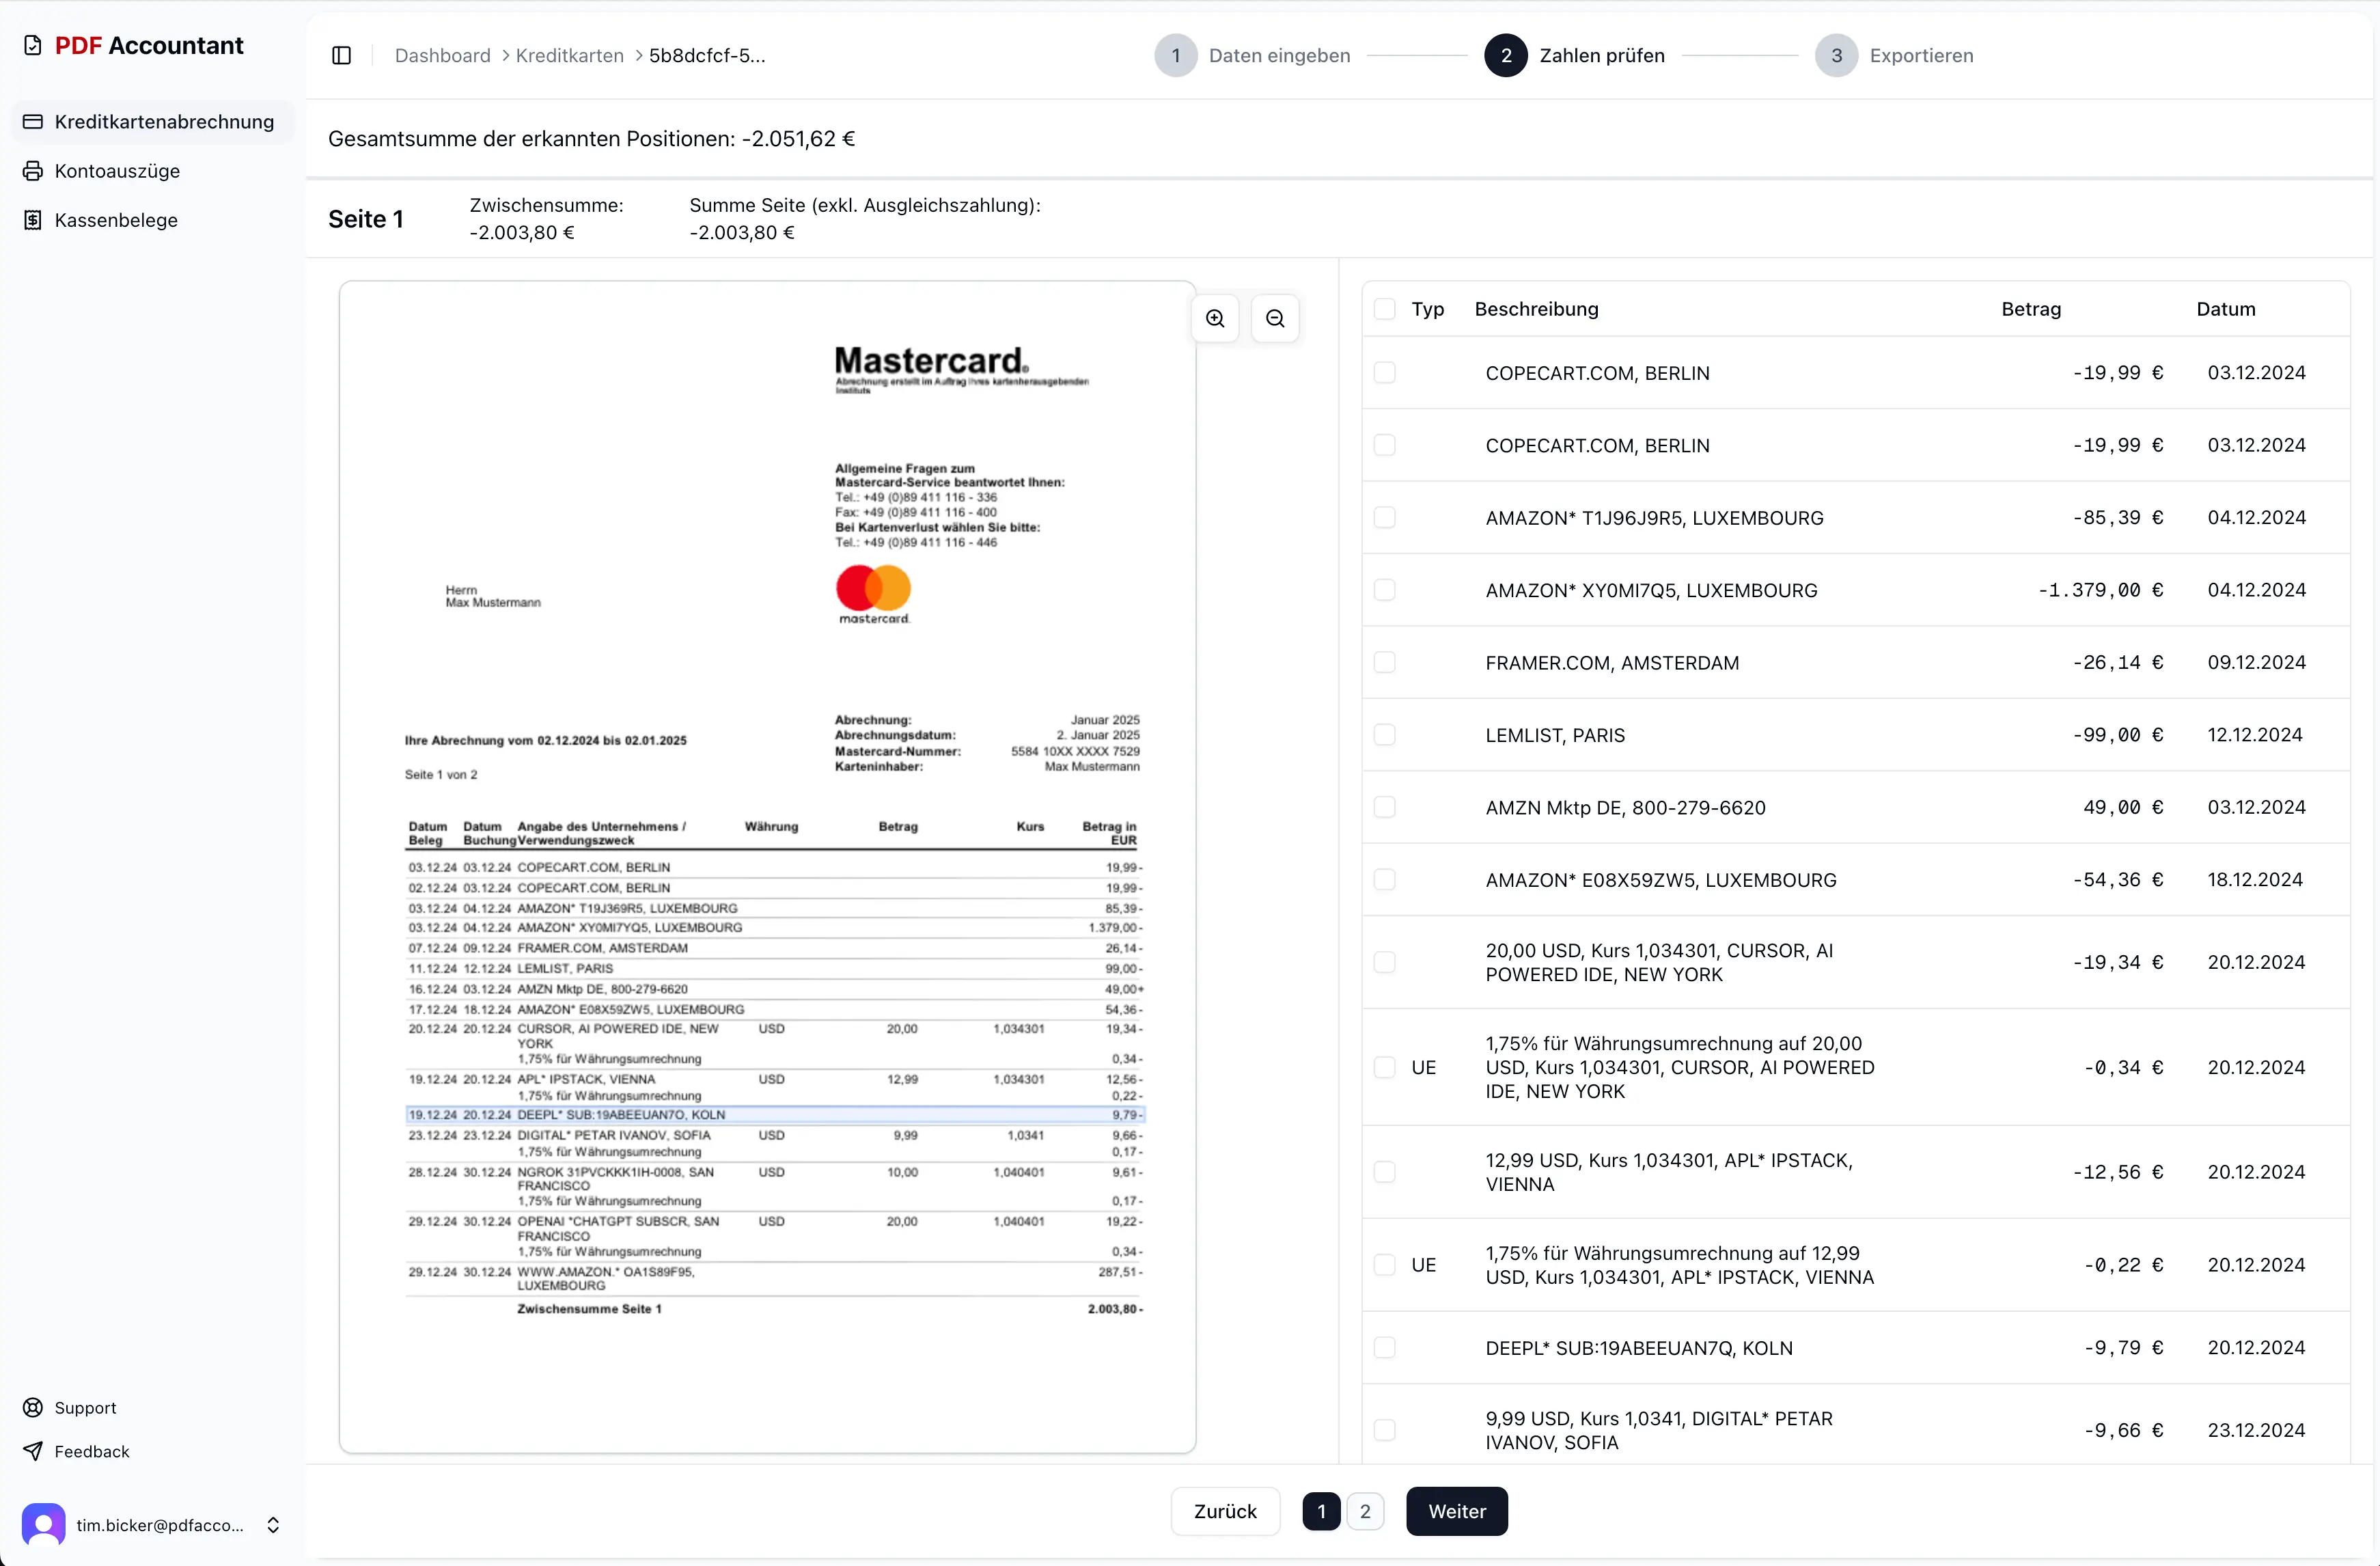Select the LEMLIST, PARIS transaction checkbox
This screenshot has width=2380, height=1566.
[x=1384, y=735]
